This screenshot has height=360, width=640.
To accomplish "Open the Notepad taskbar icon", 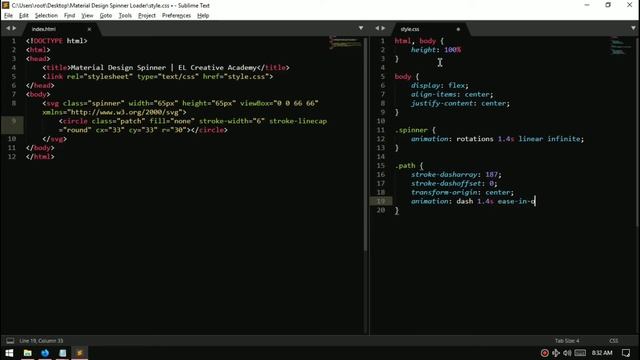I will (62, 353).
